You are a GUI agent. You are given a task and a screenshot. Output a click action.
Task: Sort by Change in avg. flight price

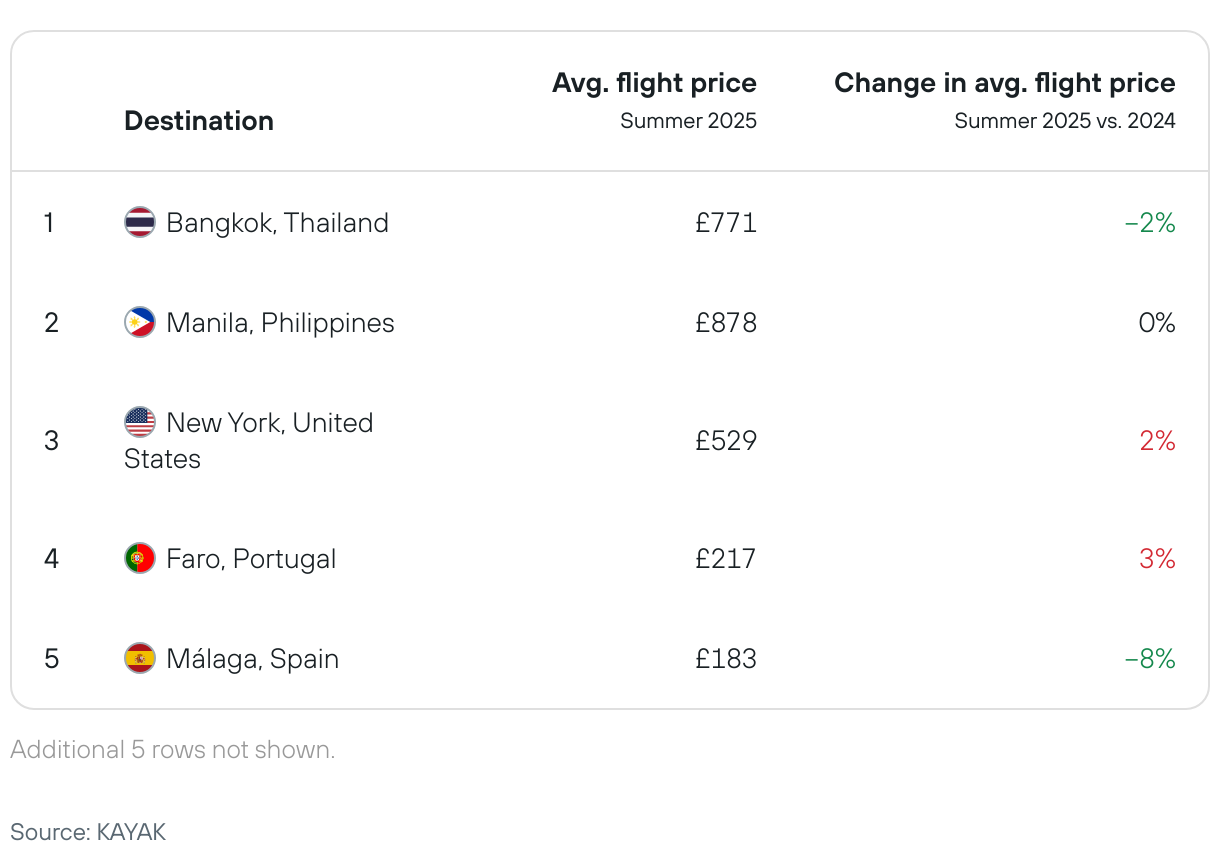point(1004,83)
